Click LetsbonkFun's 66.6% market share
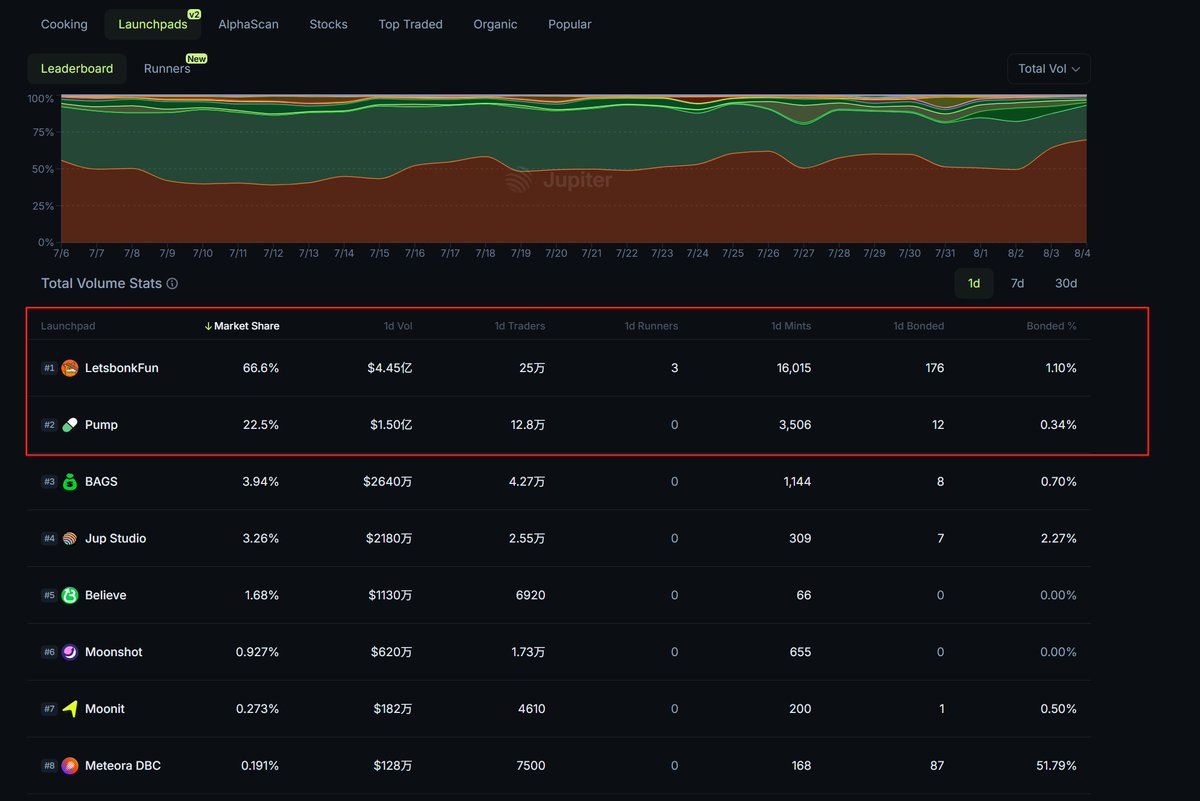Viewport: 1200px width, 801px height. (261, 368)
